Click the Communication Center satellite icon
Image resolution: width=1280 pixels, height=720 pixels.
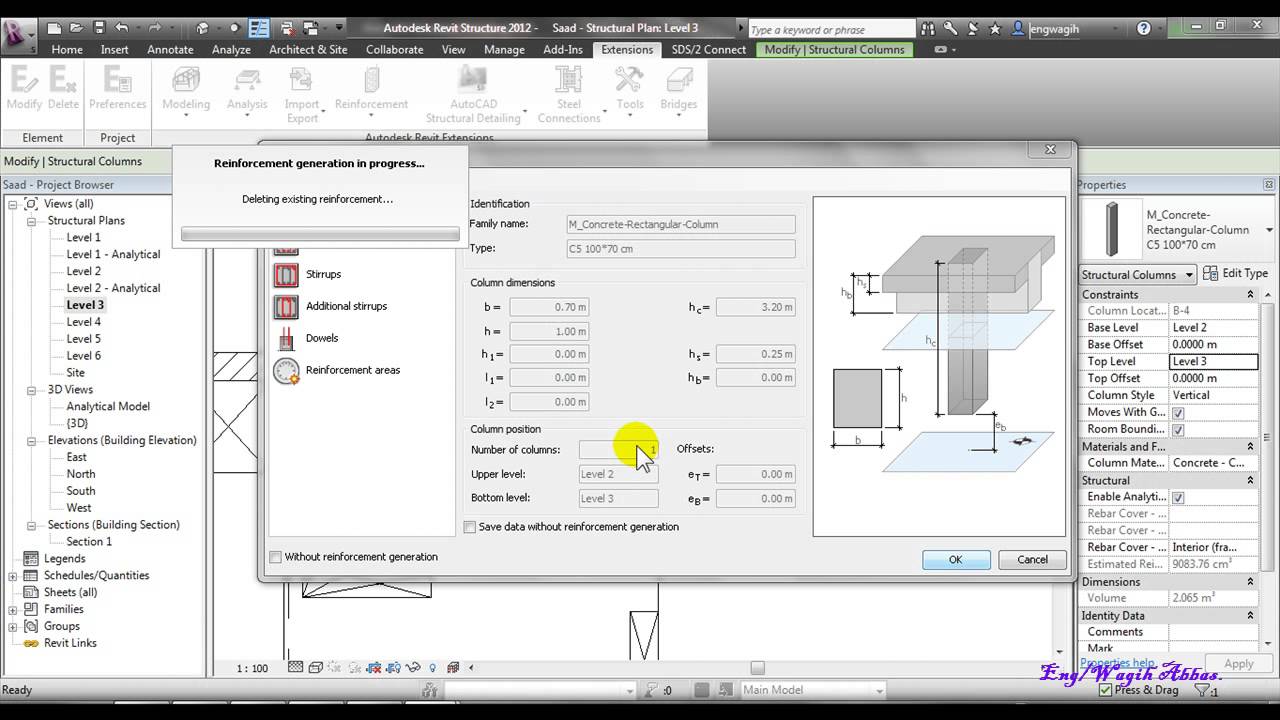coord(973,29)
